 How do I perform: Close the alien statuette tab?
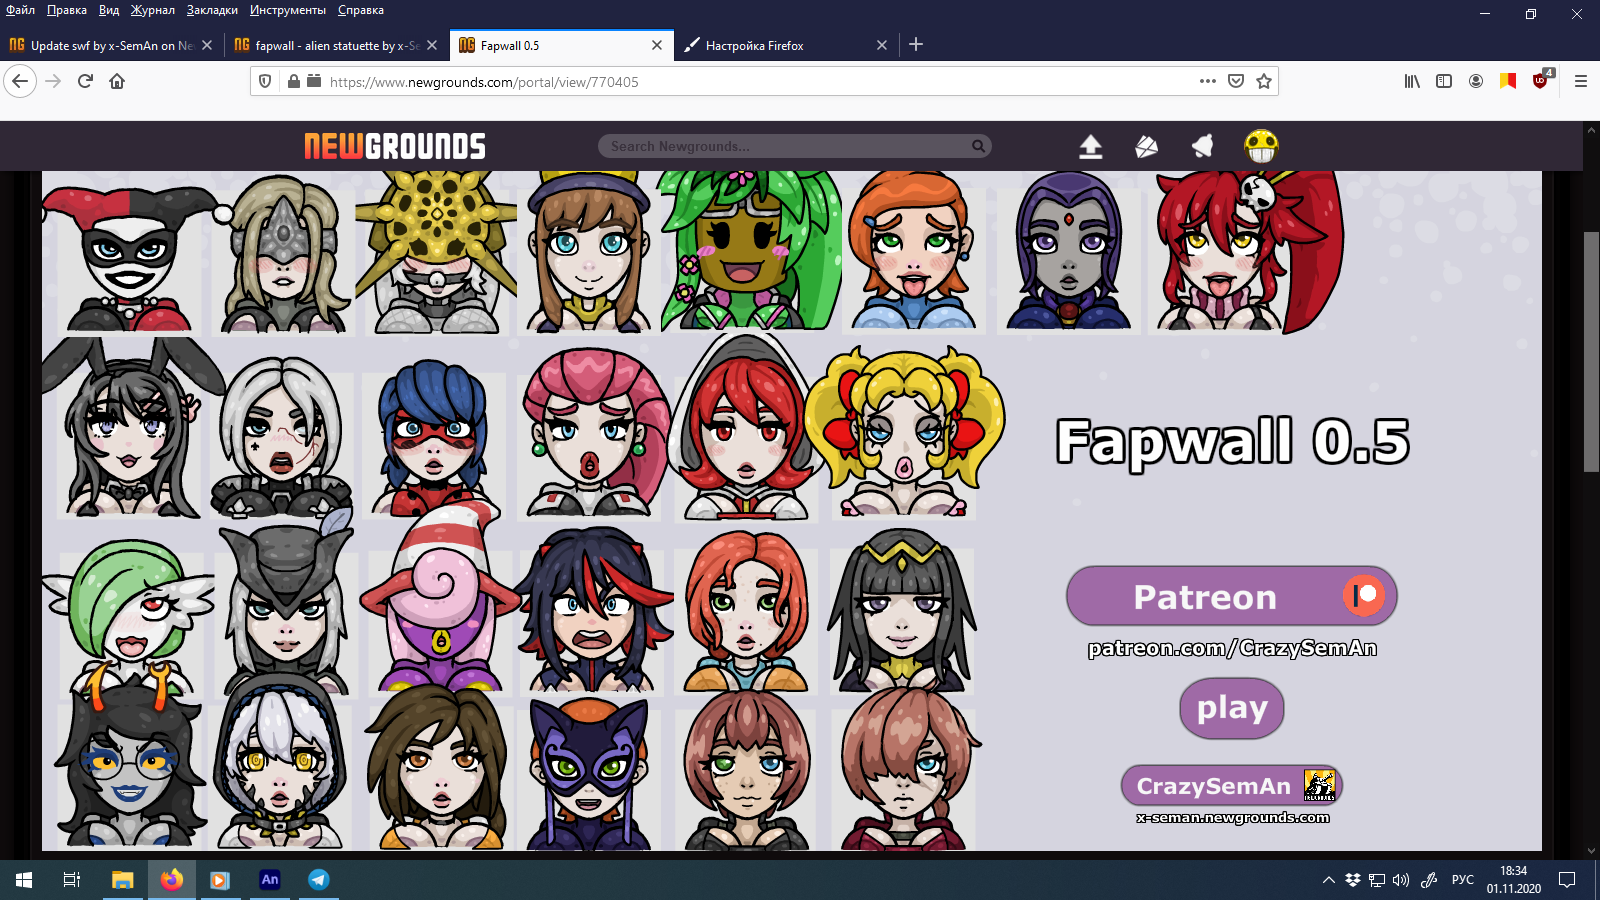tap(432, 45)
